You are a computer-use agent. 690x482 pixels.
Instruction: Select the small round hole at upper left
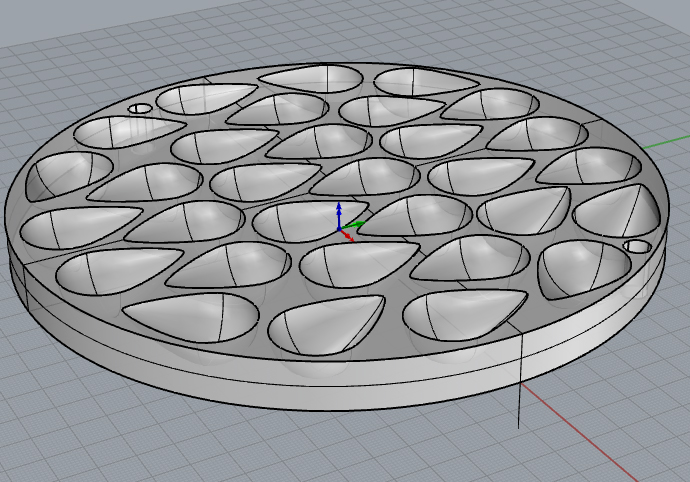(141, 107)
